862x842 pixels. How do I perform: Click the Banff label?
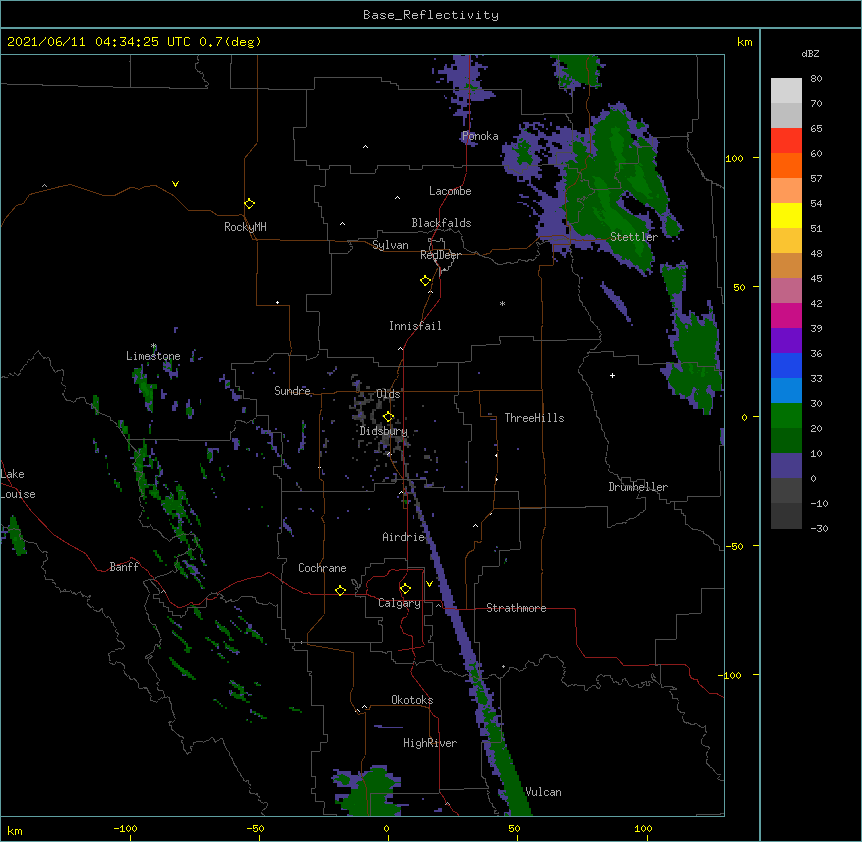pos(124,567)
